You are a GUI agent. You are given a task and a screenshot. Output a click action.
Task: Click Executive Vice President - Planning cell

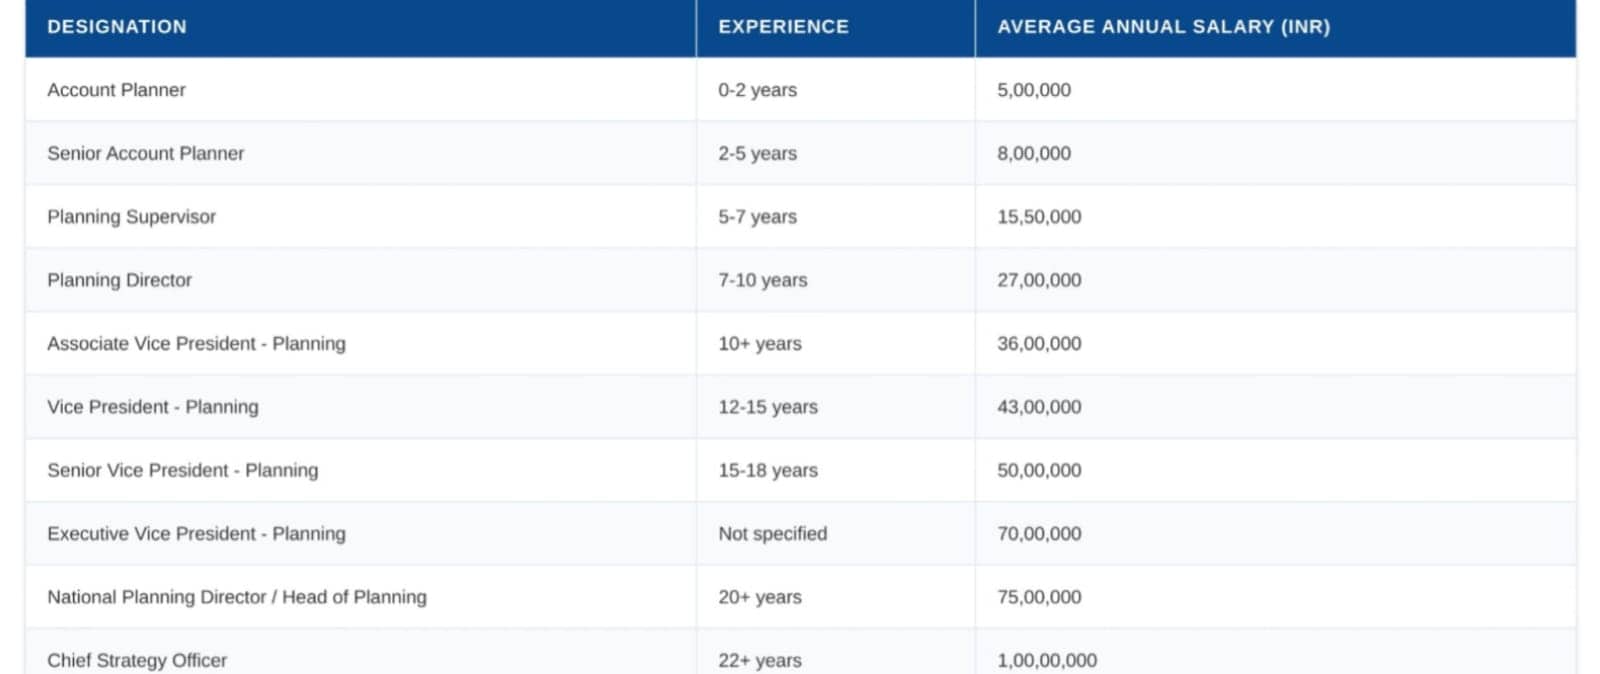pyautogui.click(x=196, y=534)
